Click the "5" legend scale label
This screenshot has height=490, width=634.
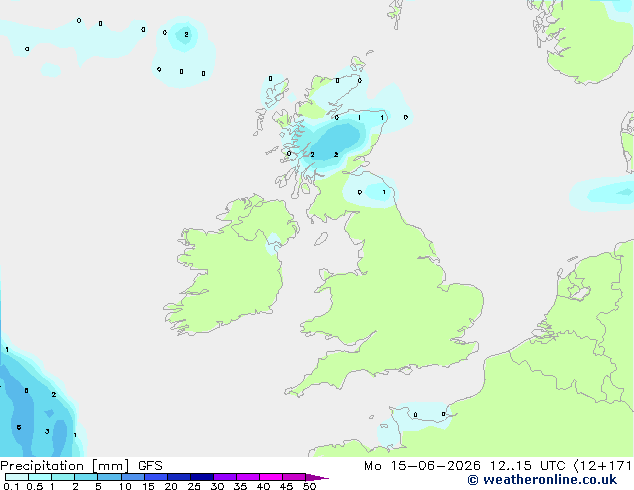tap(98, 486)
